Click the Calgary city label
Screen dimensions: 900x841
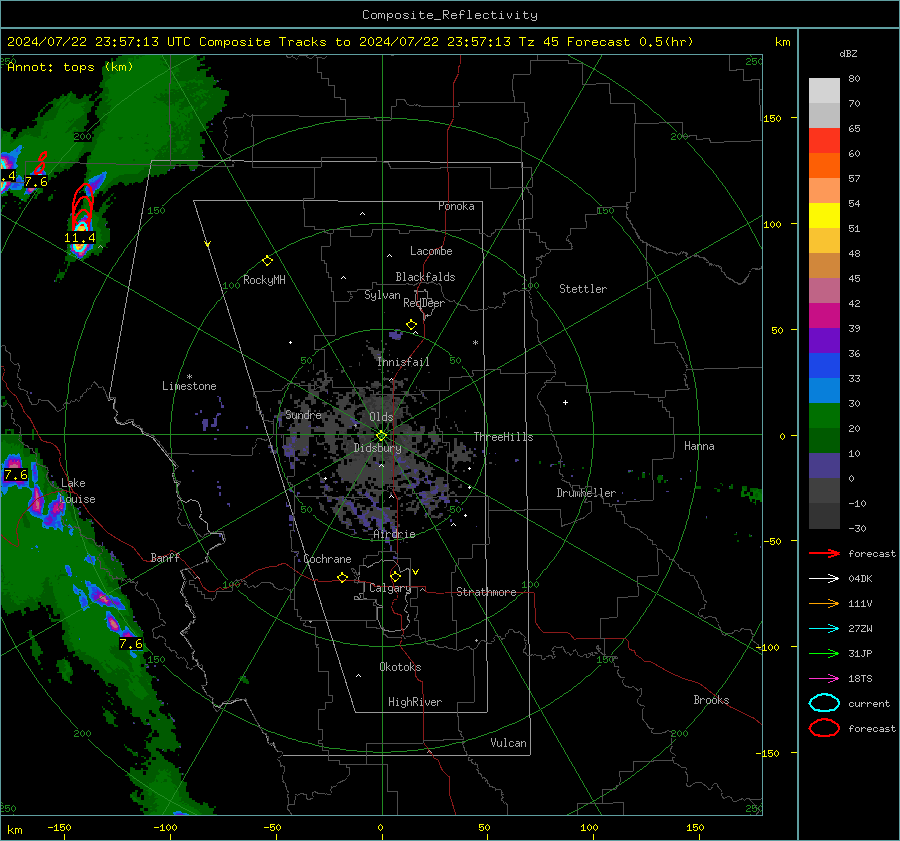coord(390,588)
